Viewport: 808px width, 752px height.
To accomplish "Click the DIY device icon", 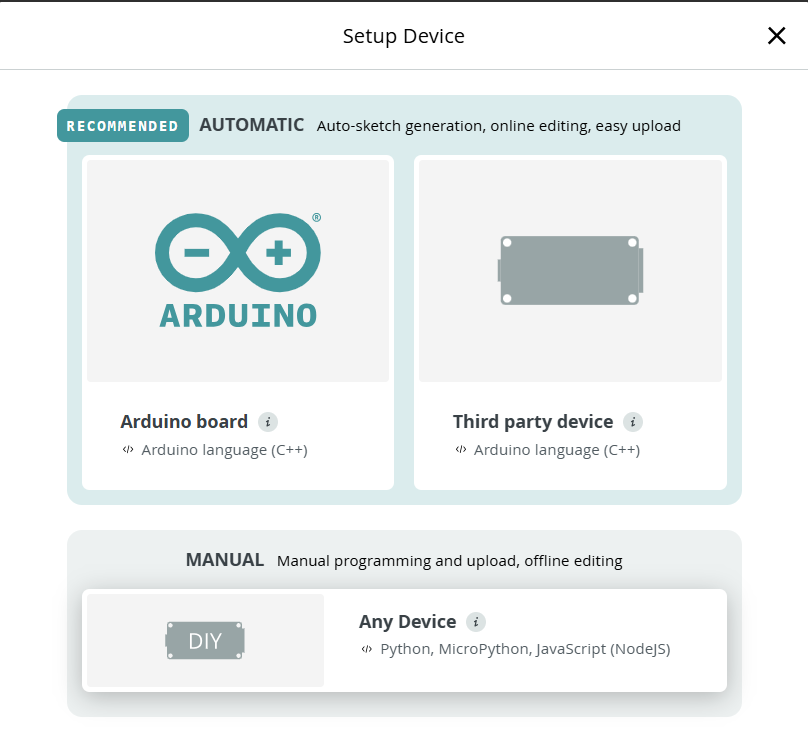I will pos(205,641).
